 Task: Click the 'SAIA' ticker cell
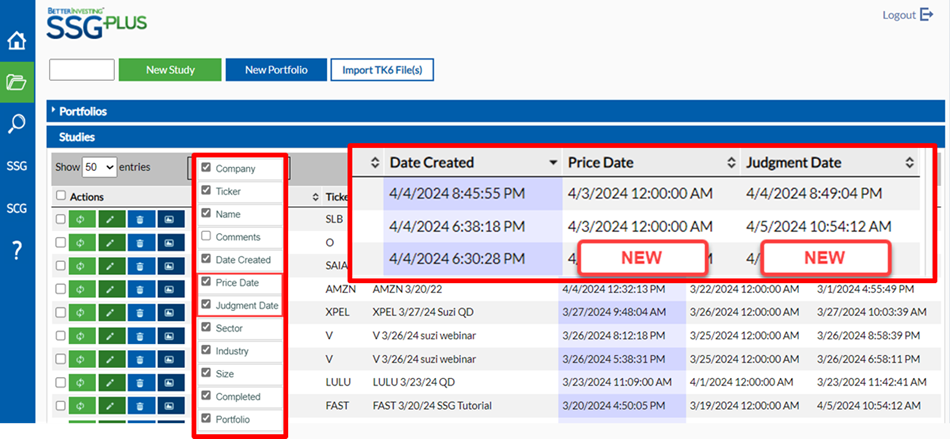(x=336, y=266)
